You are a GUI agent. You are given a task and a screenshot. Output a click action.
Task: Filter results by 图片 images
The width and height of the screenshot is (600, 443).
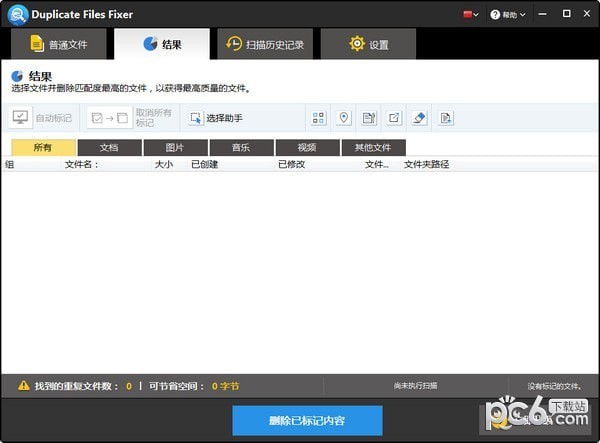[x=175, y=148]
